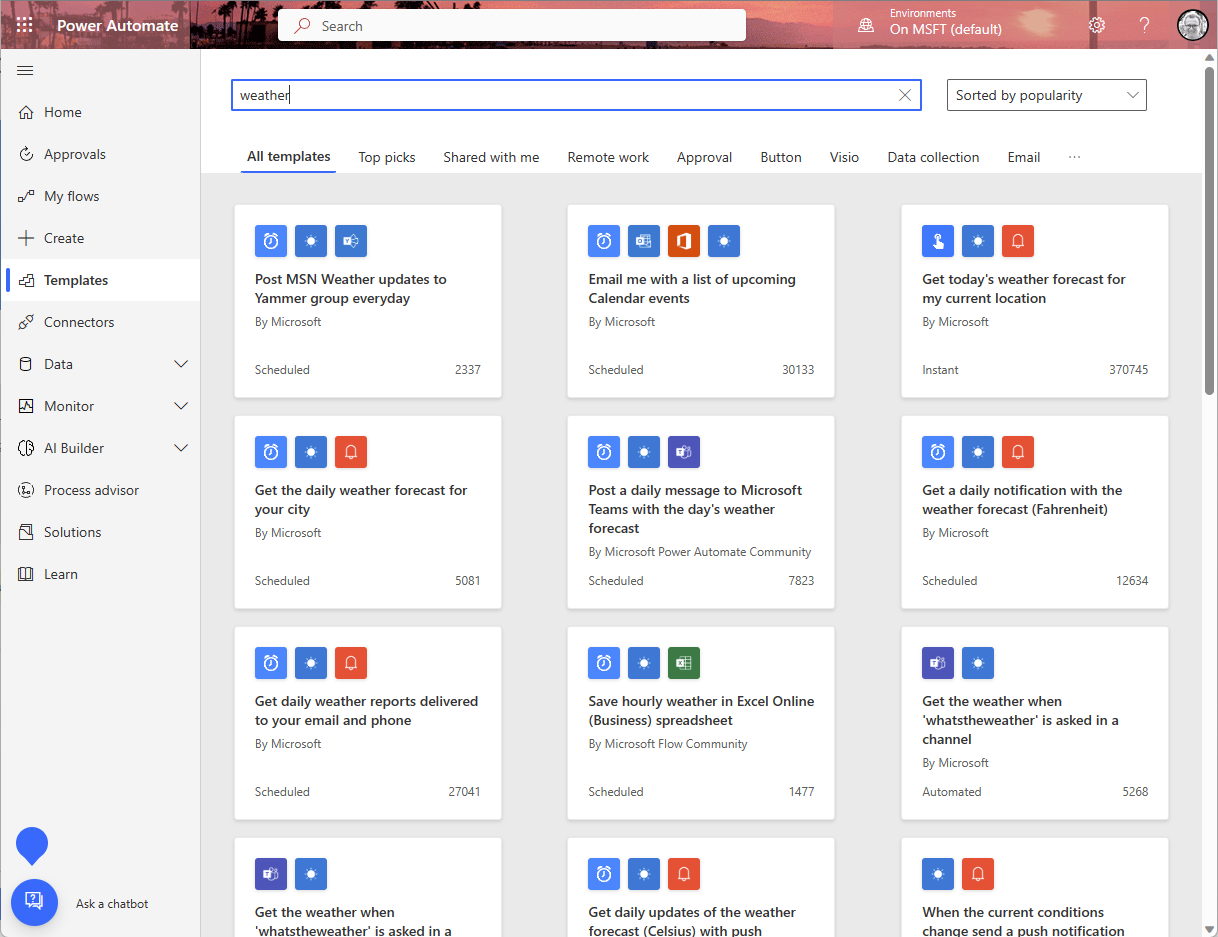Click the page vertical scrollbar
1218x937 pixels.
click(x=1209, y=230)
